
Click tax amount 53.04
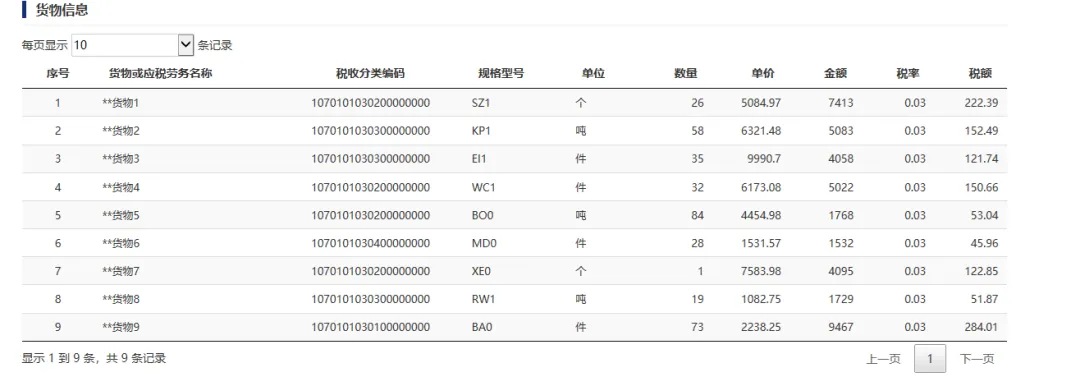coord(984,215)
